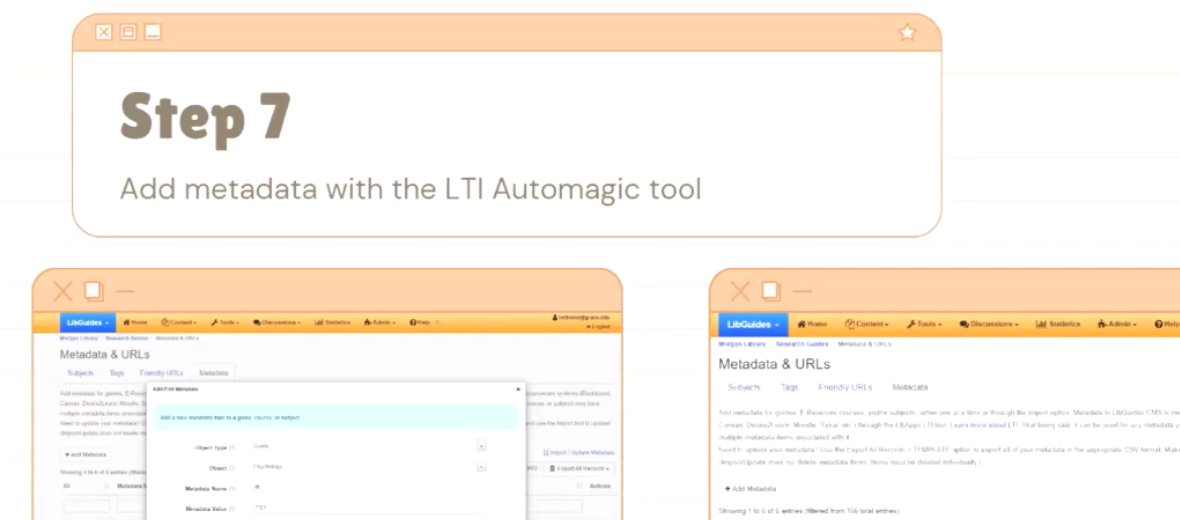This screenshot has width=1180, height=520.
Task: Click Add Metadata button in right window
Action: click(750, 488)
